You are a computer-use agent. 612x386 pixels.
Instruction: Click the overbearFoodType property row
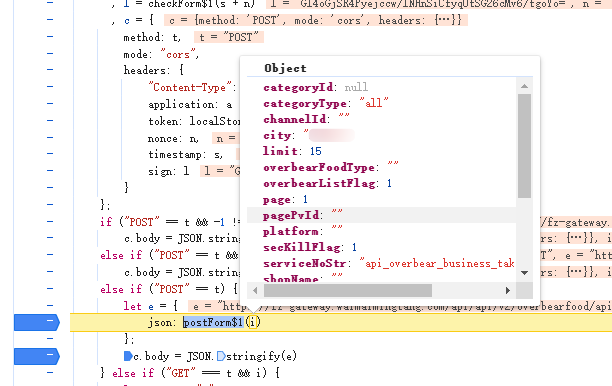[331, 167]
